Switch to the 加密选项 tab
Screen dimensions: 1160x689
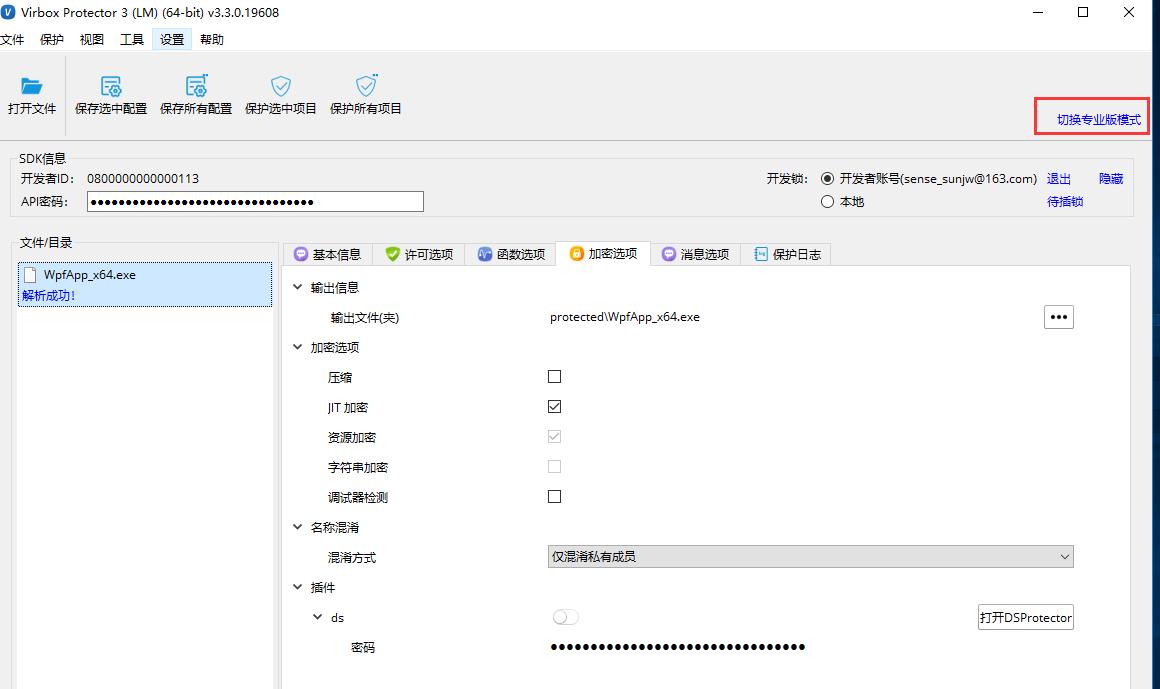point(603,254)
